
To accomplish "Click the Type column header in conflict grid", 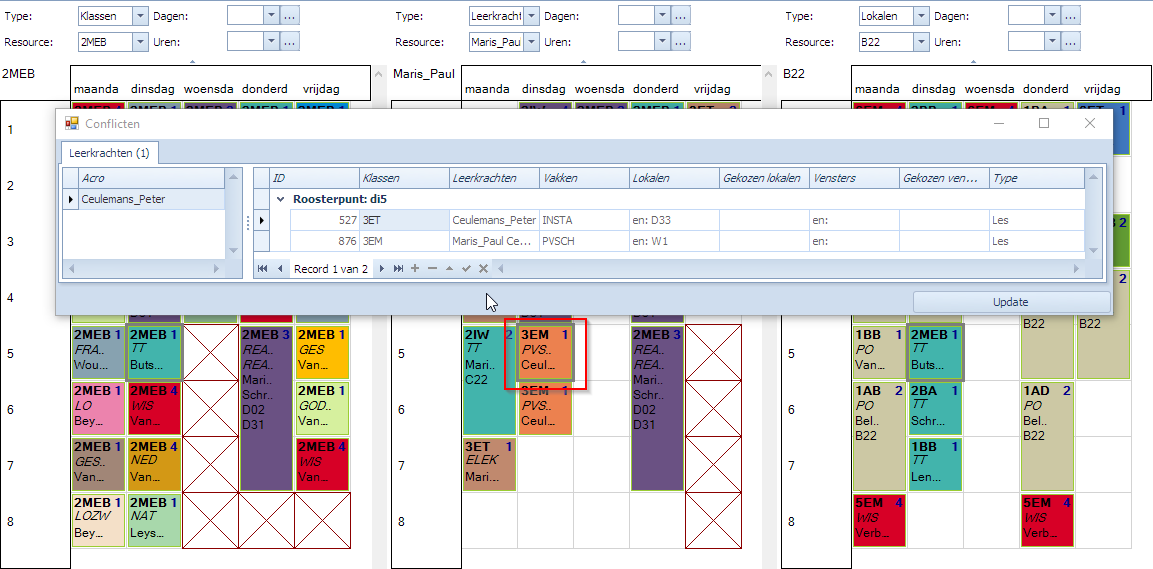I will tap(1036, 178).
